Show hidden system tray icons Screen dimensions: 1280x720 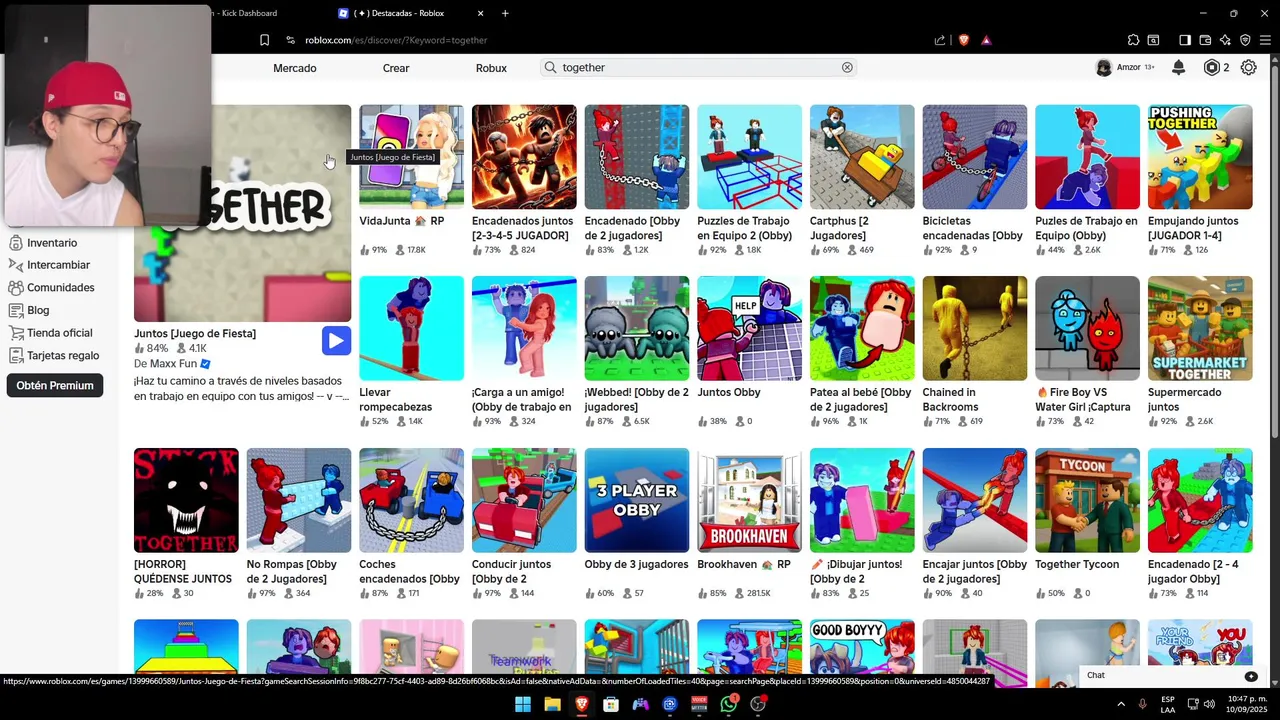tap(1120, 704)
